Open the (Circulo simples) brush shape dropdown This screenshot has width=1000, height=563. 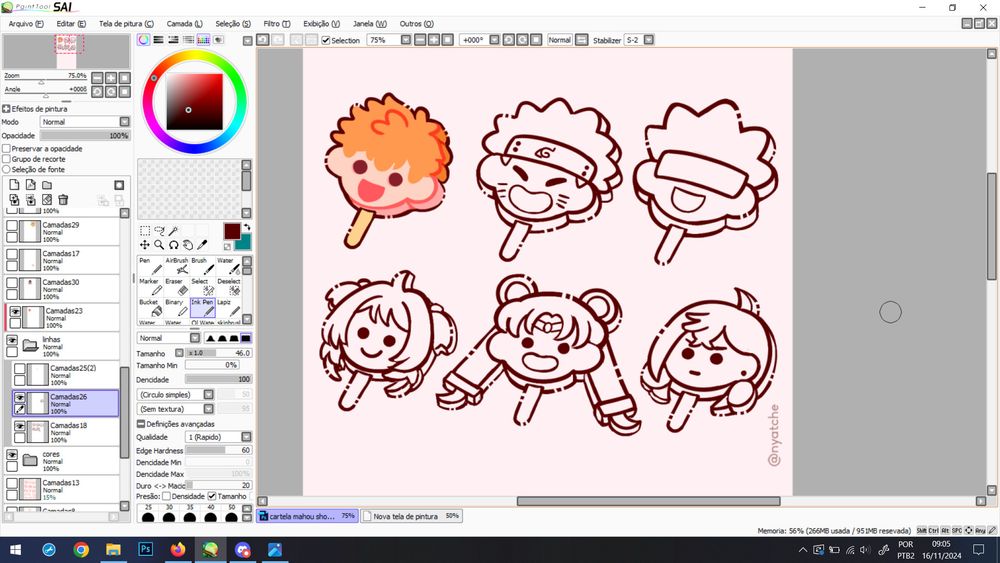click(208, 395)
